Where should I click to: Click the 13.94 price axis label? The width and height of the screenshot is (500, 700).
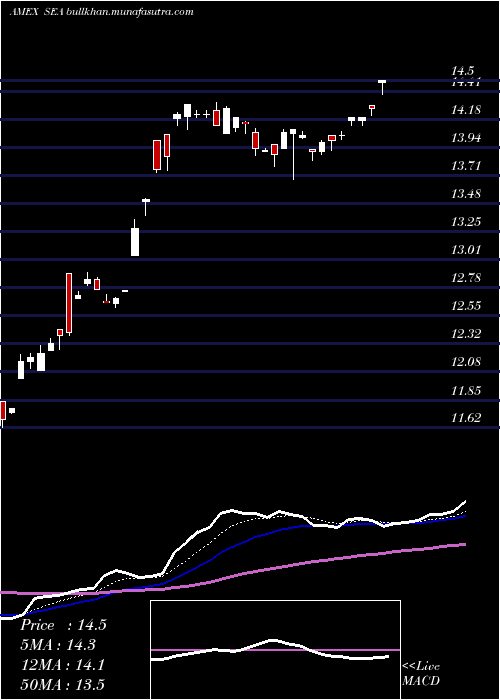click(466, 138)
